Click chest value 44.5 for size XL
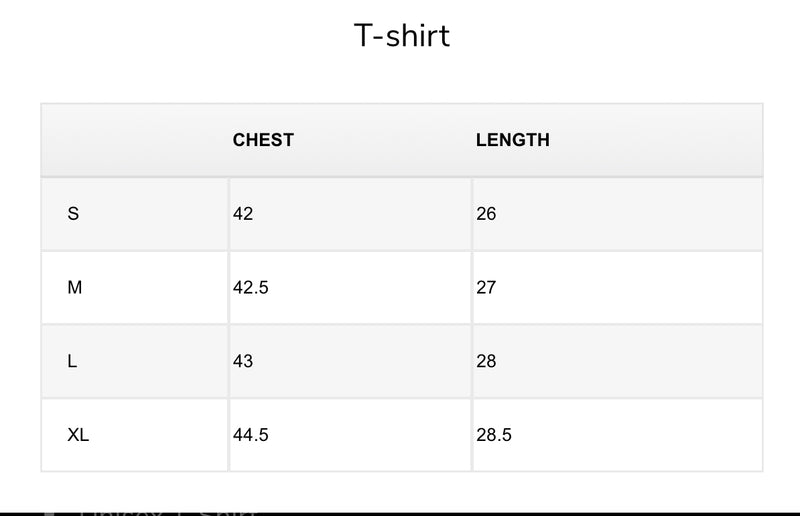Viewport: 800px width, 516px height. [250, 435]
